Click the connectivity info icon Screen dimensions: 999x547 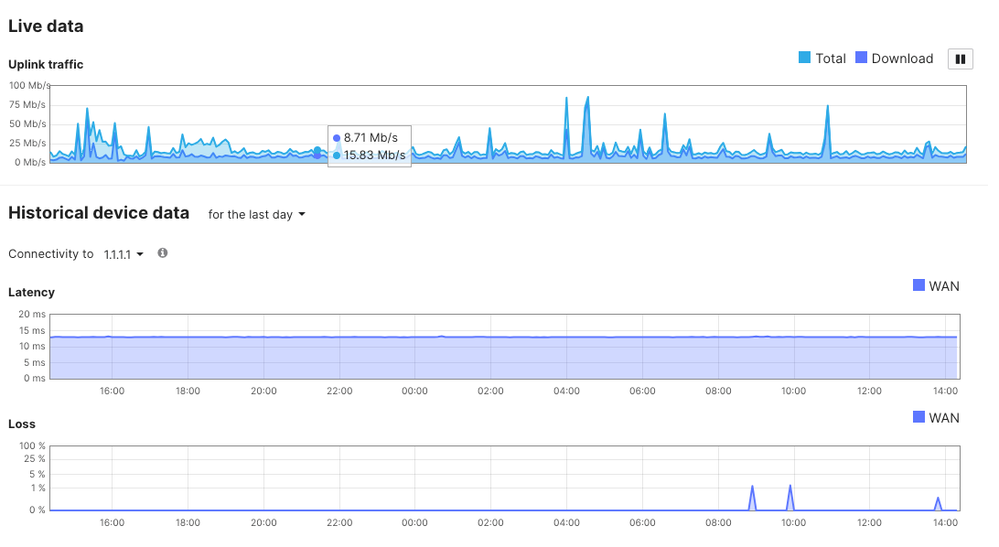(x=162, y=253)
